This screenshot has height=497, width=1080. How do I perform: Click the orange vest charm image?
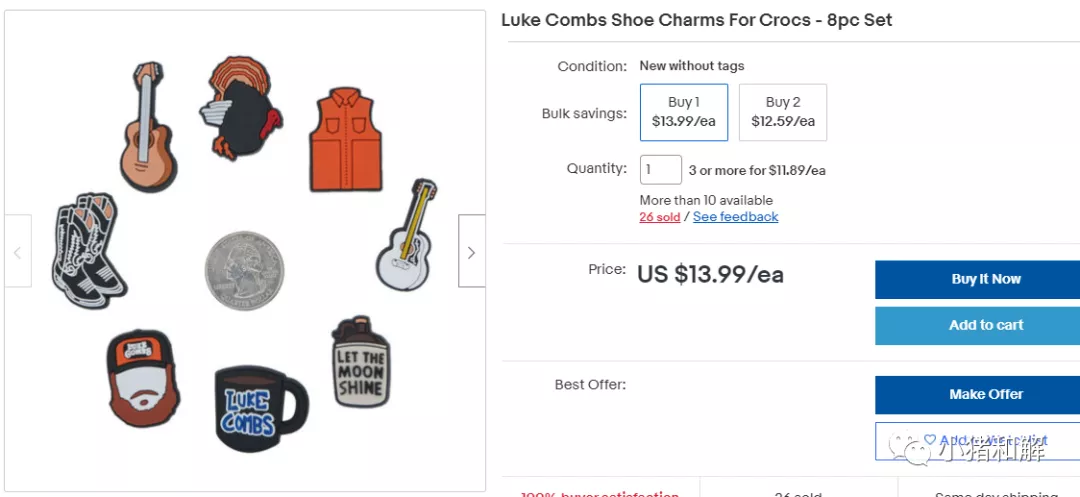point(347,140)
